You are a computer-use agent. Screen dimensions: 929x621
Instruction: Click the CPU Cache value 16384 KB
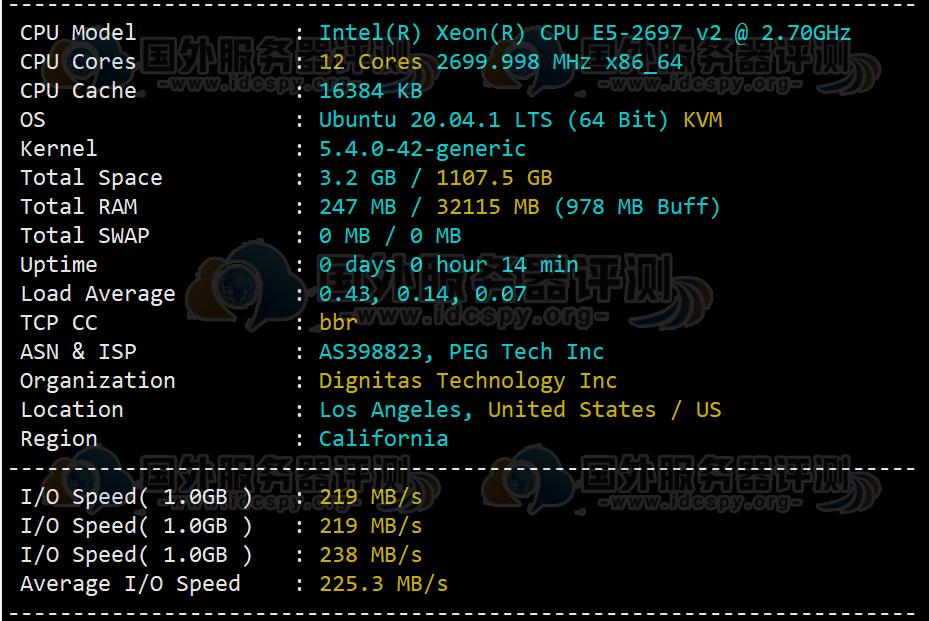pos(370,91)
